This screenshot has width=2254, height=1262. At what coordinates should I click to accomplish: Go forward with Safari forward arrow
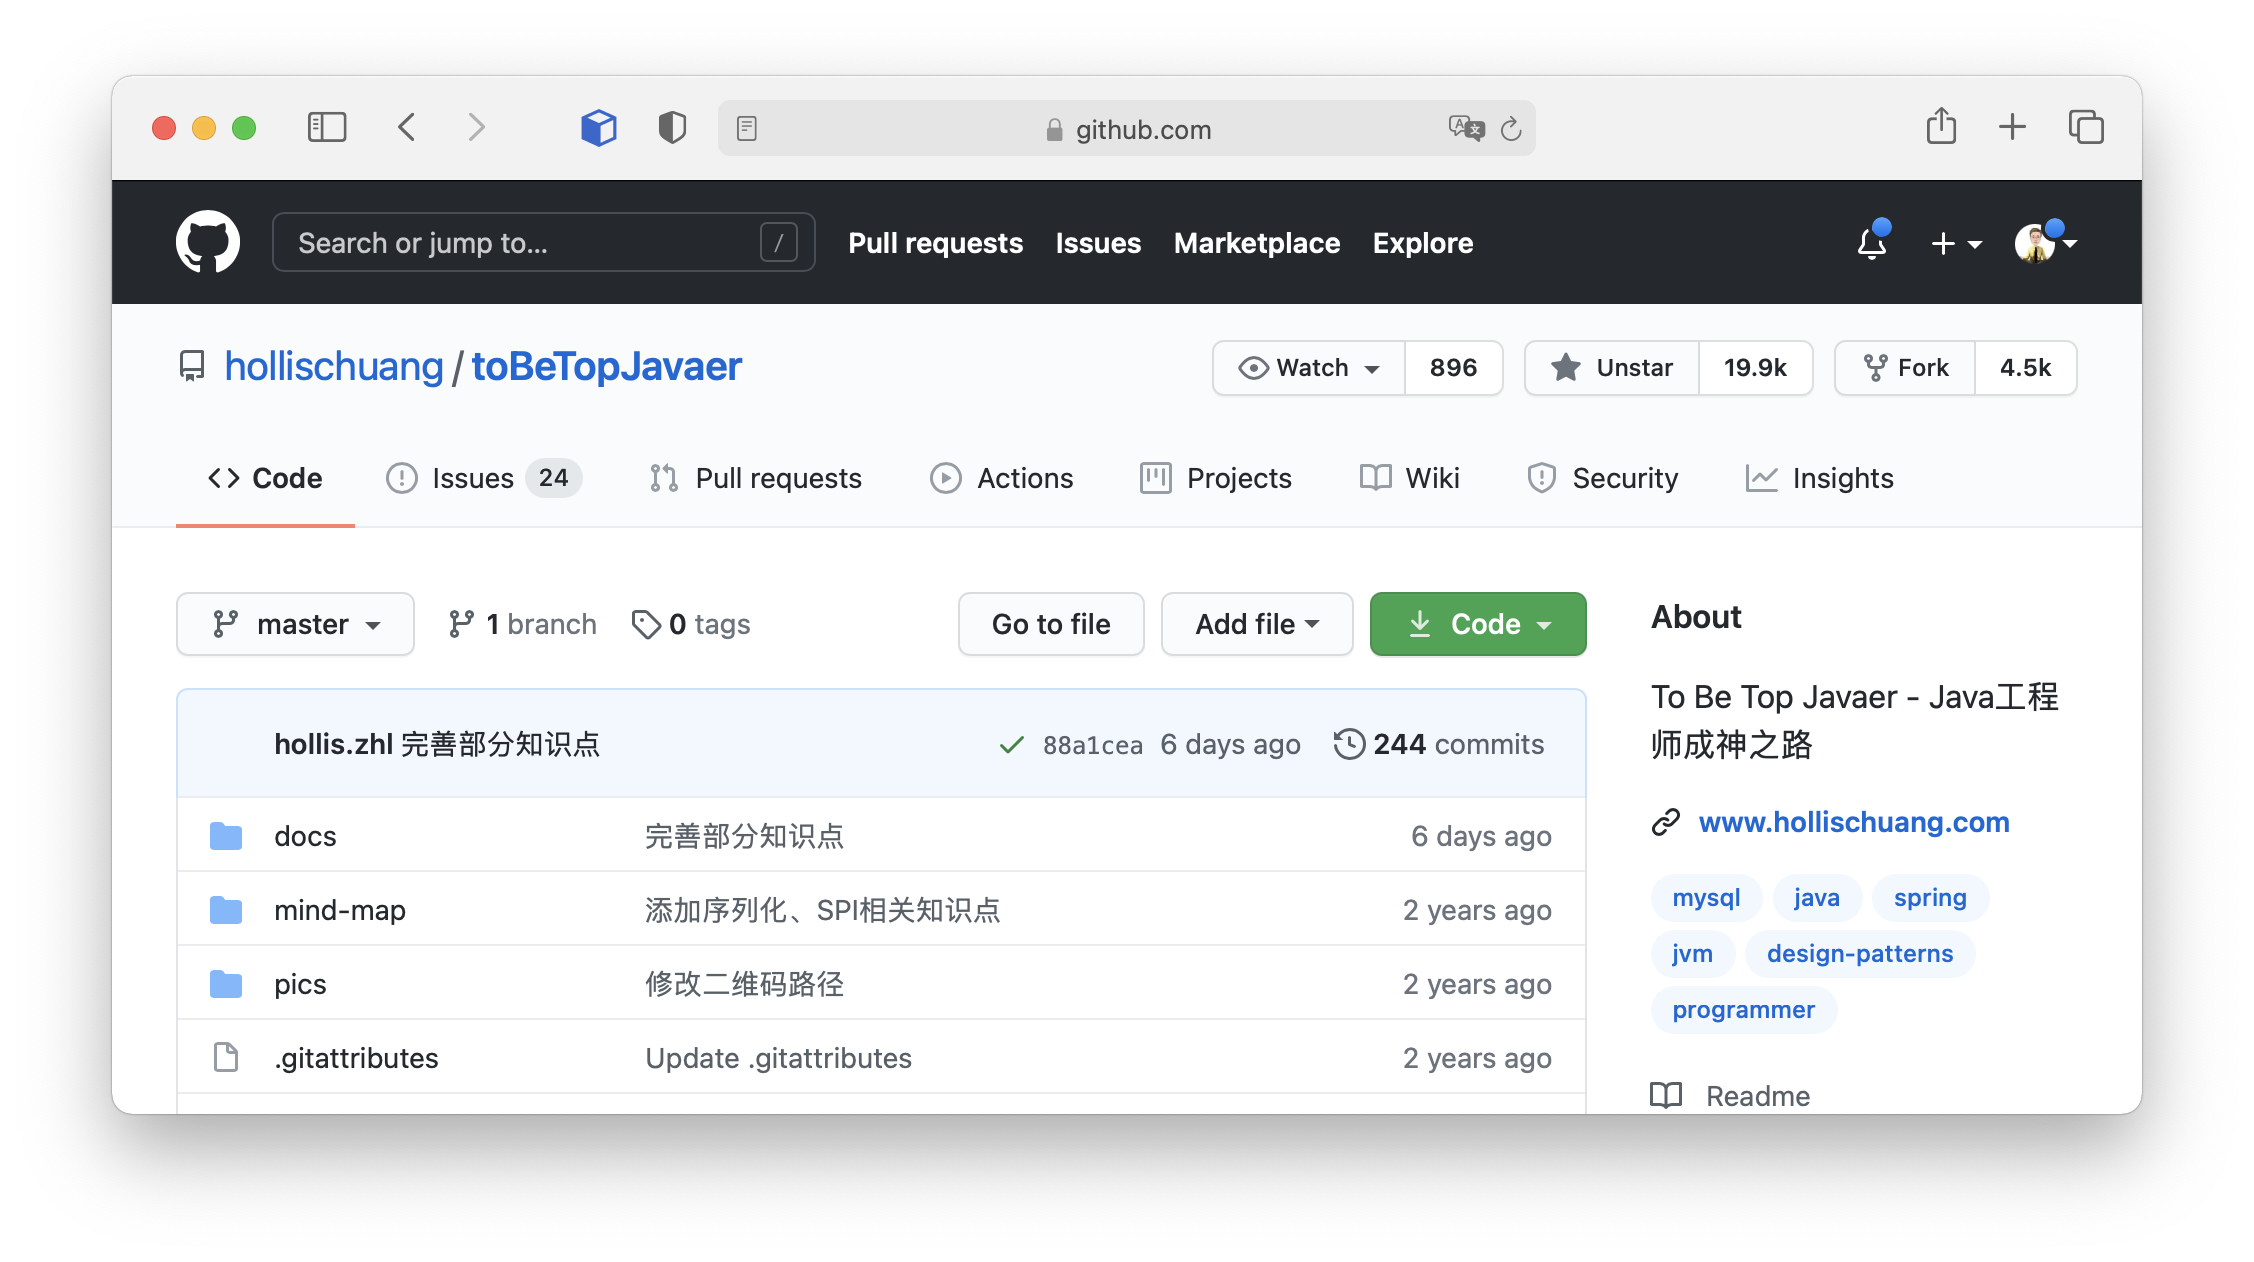tap(476, 127)
